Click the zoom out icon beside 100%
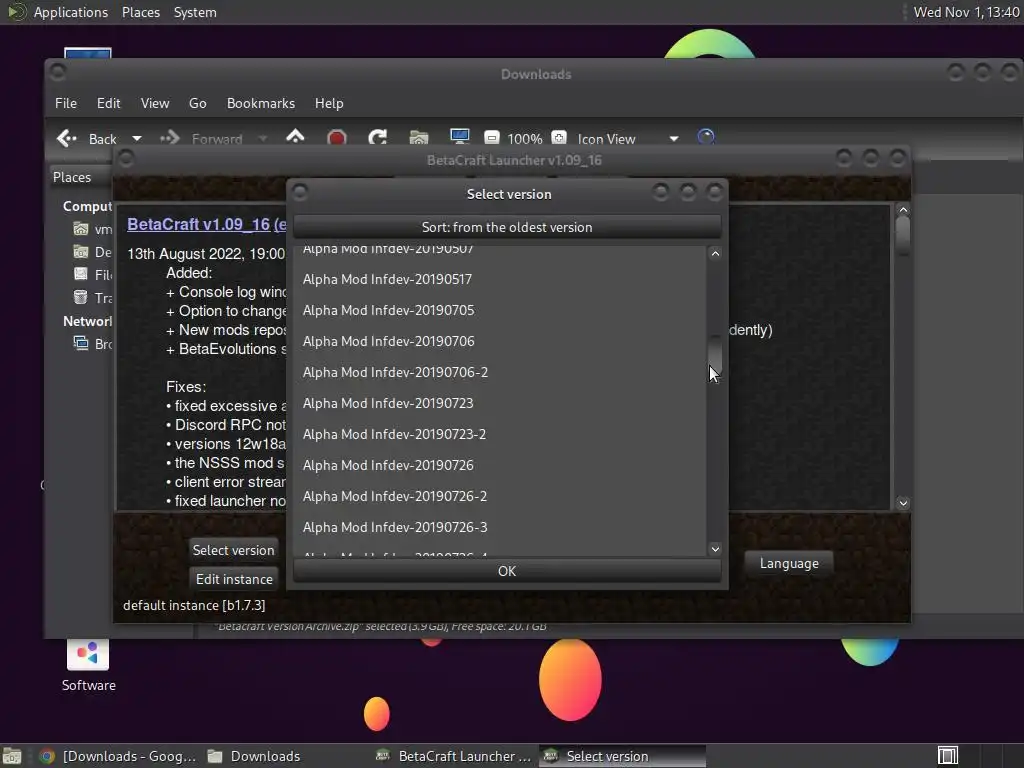 [x=492, y=138]
